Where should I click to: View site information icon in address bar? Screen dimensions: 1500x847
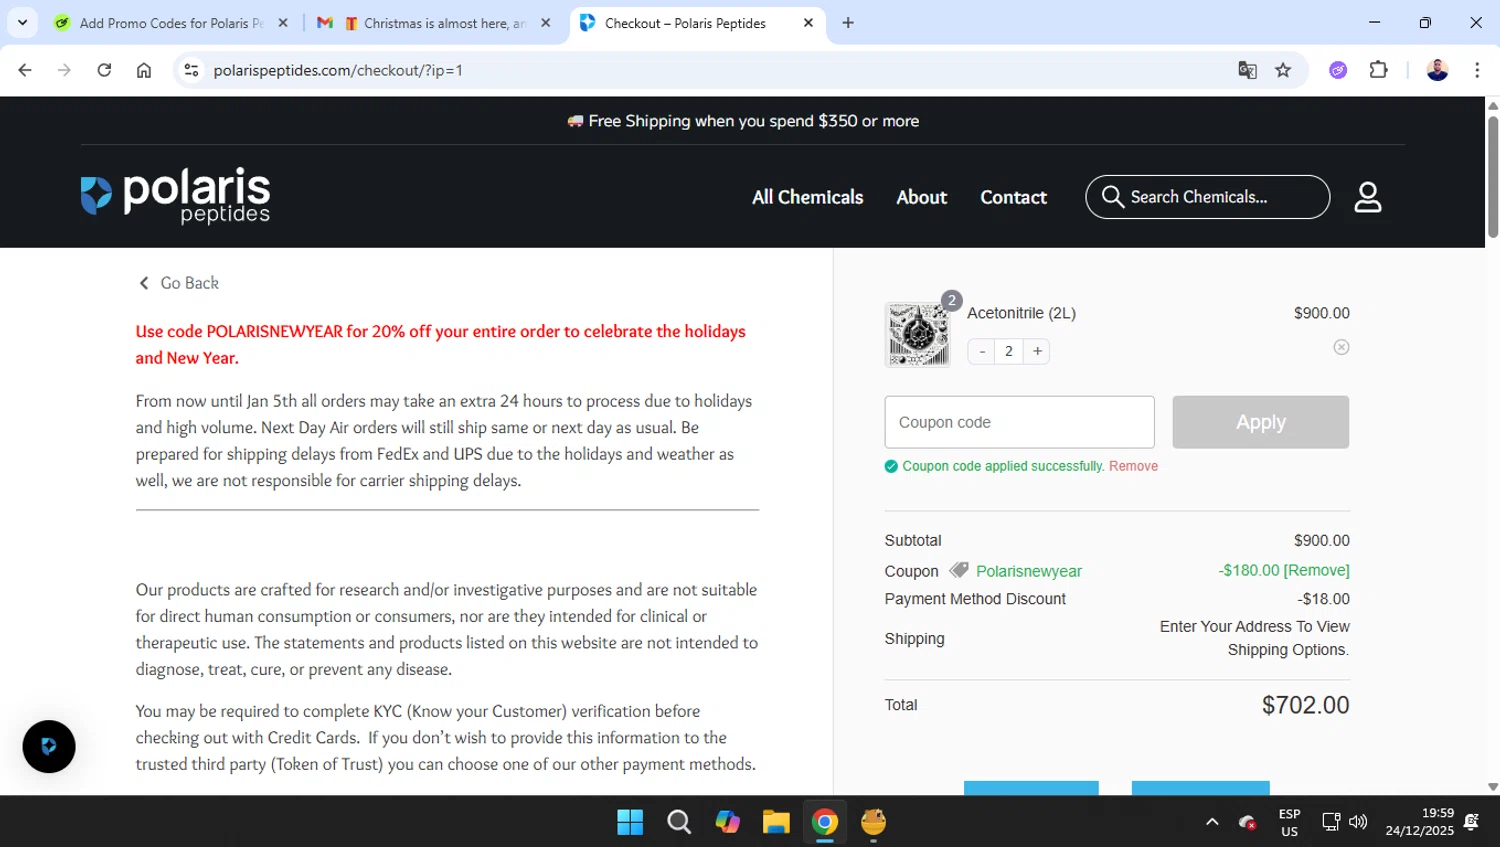tap(192, 70)
